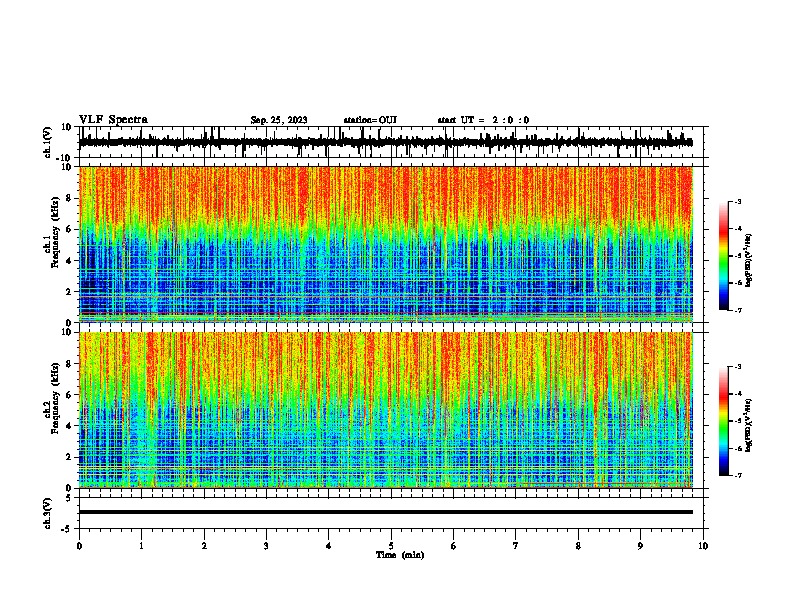Click the time axis tick label "9"
This screenshot has height=612, width=792.
coord(640,546)
